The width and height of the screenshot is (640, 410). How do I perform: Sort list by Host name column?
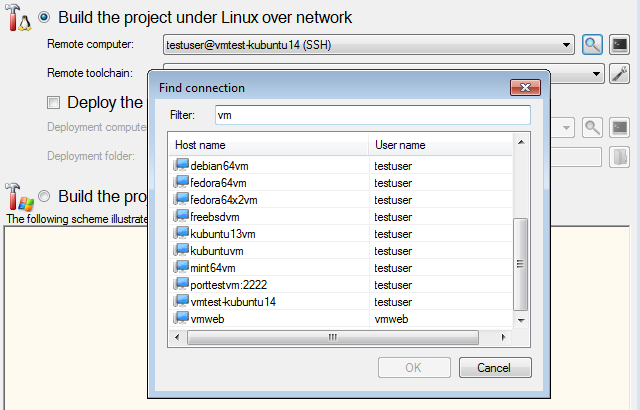click(x=269, y=145)
